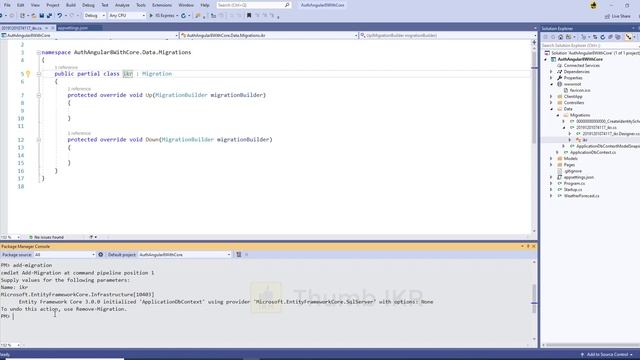Open the Any CPU platform dropdown

127,16
